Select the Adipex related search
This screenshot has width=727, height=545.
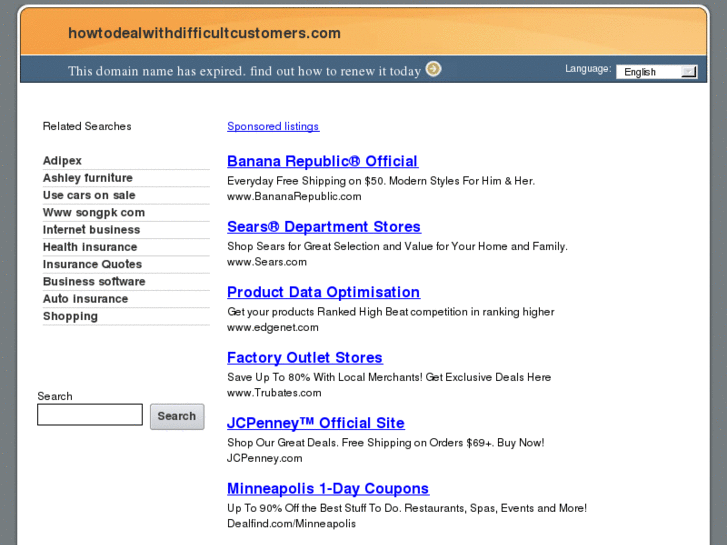click(62, 160)
